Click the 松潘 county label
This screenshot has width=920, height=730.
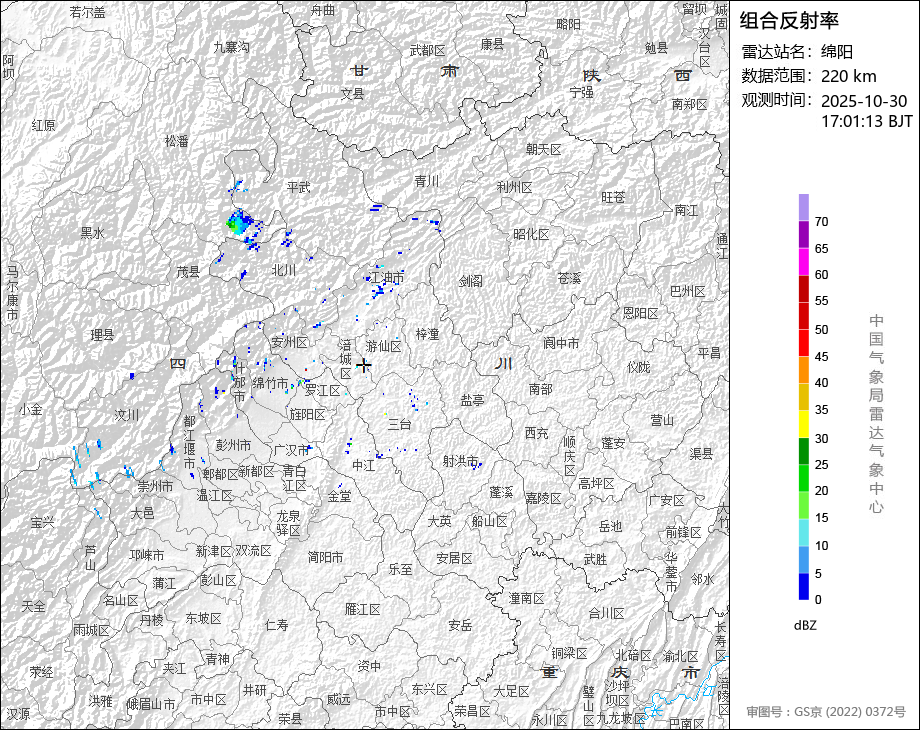176,141
